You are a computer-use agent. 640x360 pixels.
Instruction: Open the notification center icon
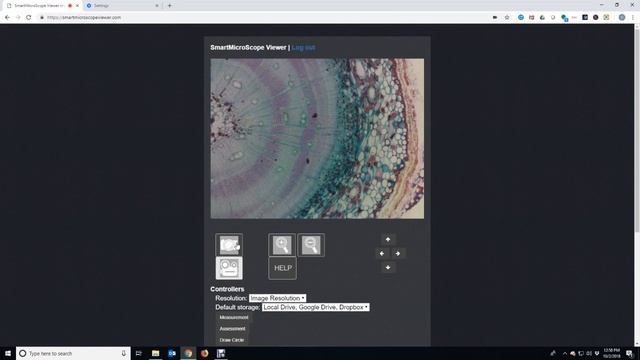[630, 353]
